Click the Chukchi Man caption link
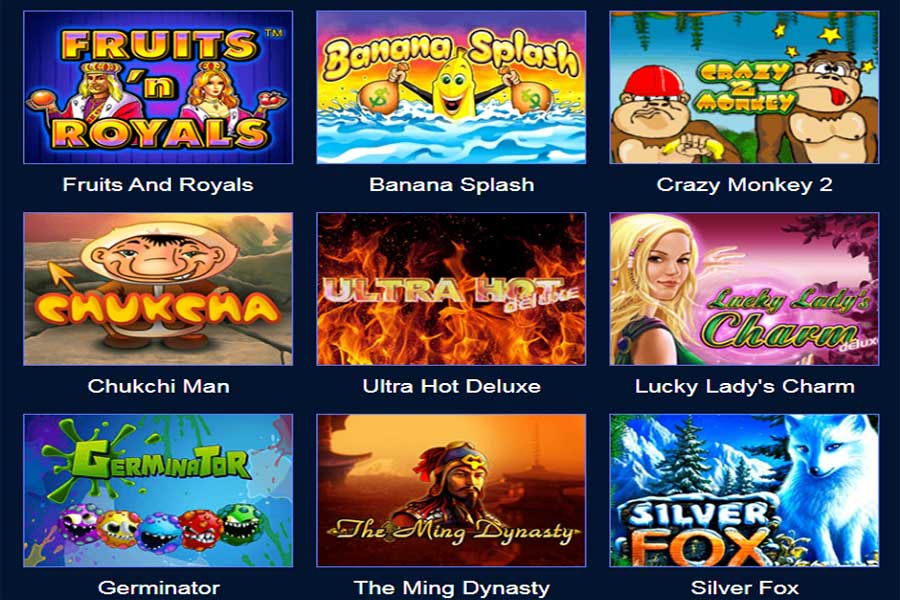This screenshot has width=900, height=600. [x=158, y=386]
